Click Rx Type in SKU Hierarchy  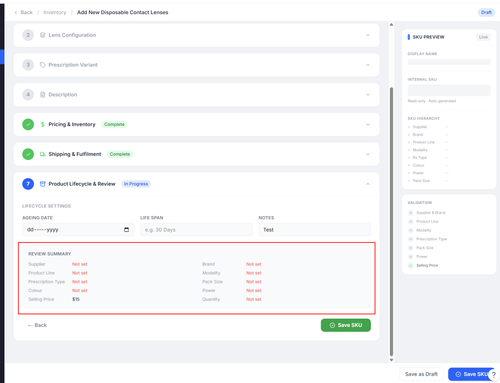click(x=420, y=158)
